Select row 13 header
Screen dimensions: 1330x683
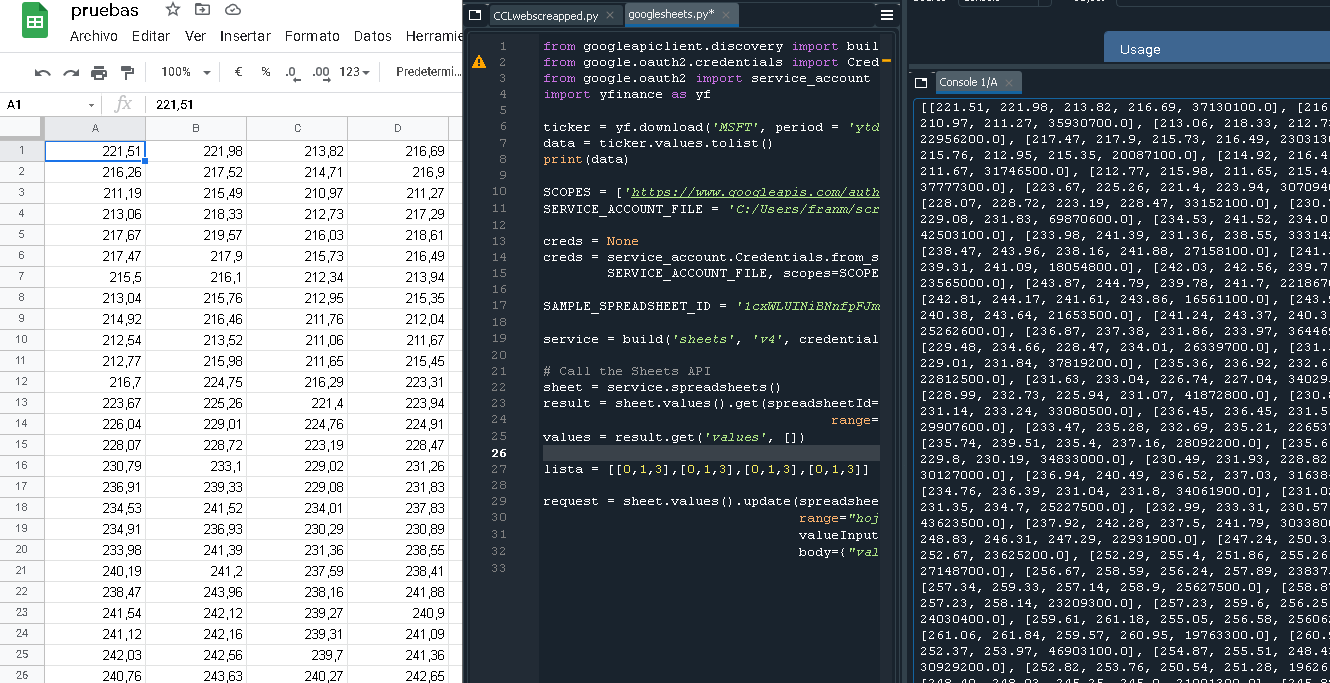[x=22, y=402]
